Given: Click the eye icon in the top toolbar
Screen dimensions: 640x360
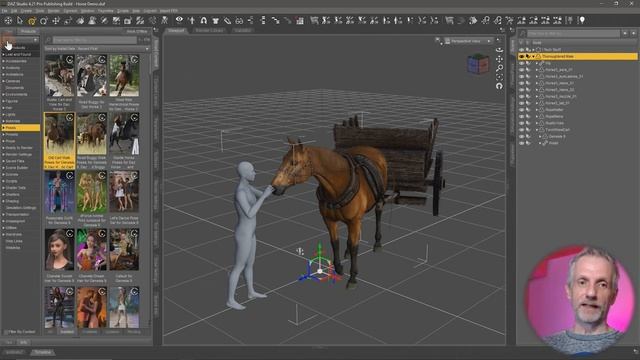Looking at the screenshot, I should (179, 20).
